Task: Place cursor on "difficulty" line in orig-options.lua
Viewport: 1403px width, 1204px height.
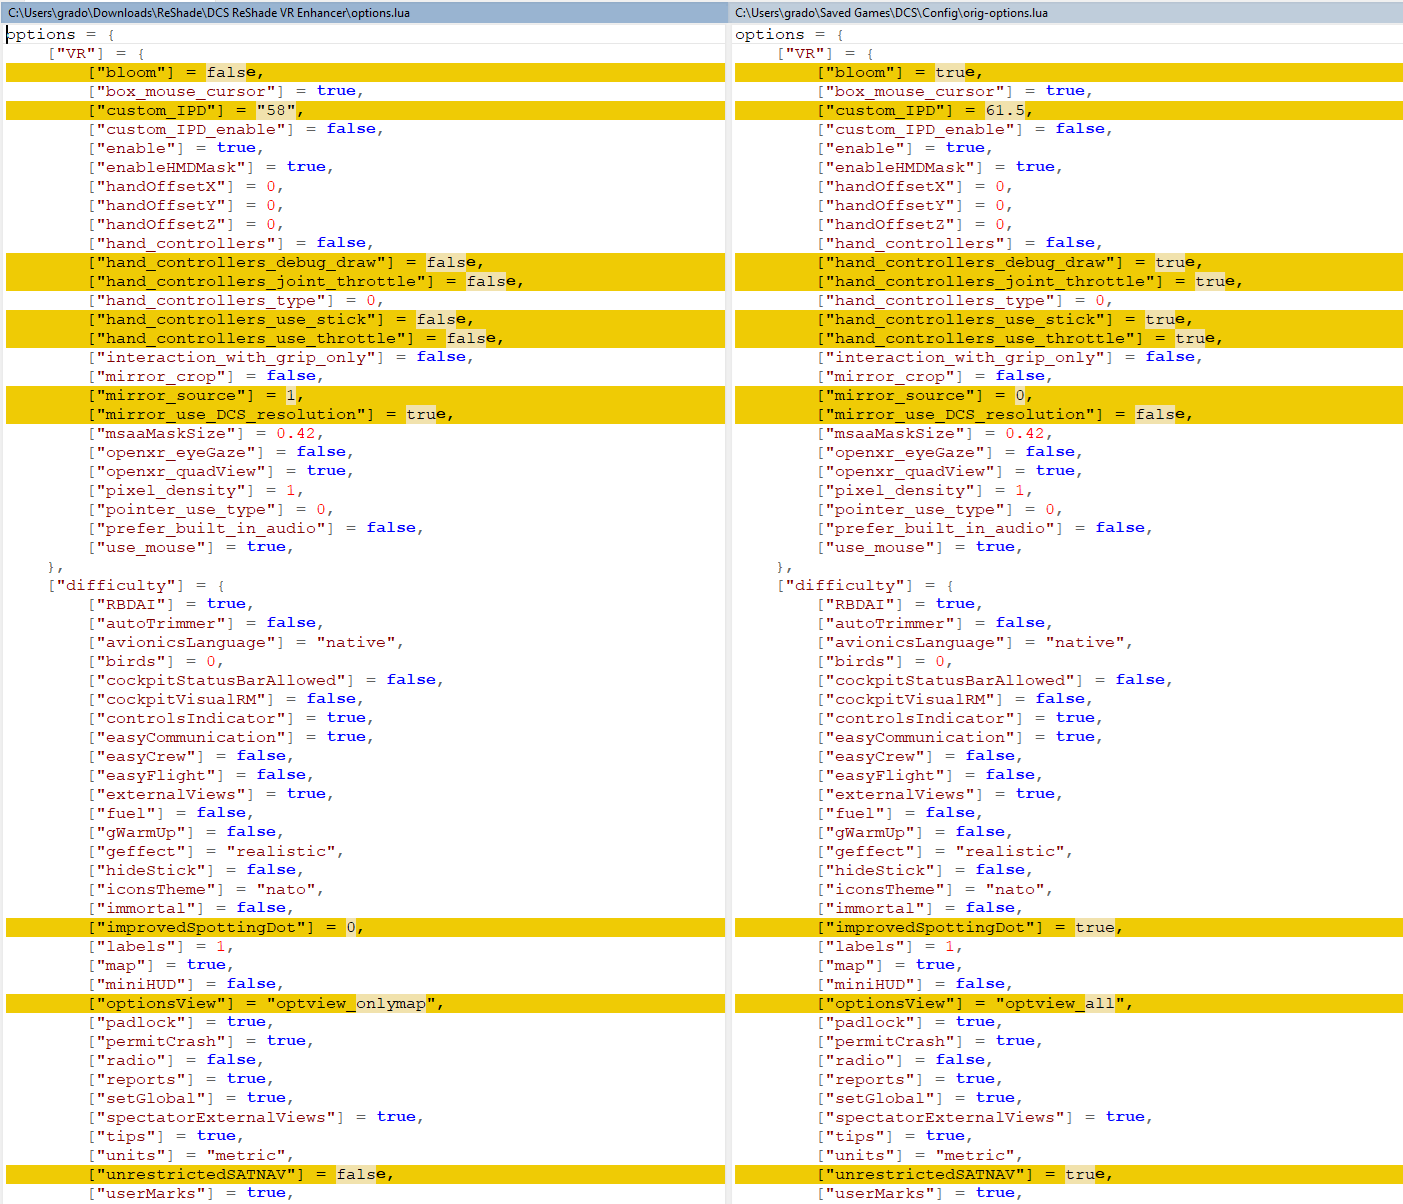Action: coord(866,585)
